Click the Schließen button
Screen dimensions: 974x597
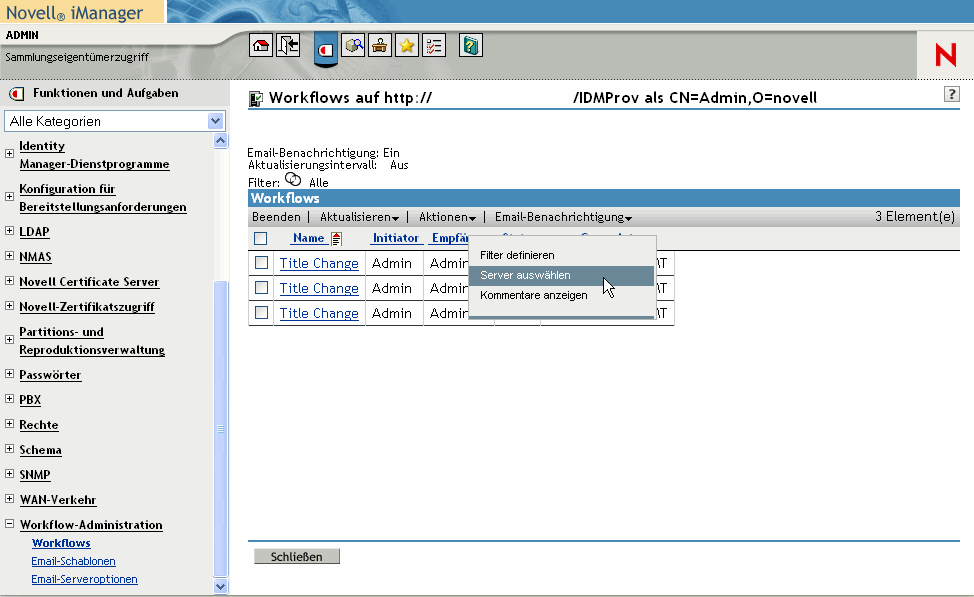(x=296, y=557)
